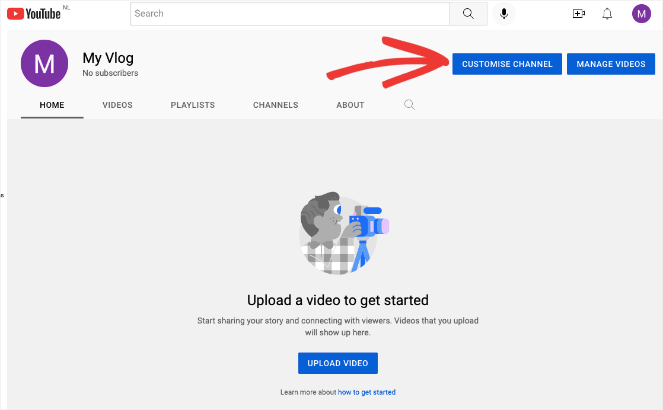Select the Playlists tab
The height and width of the screenshot is (410, 663).
(192, 105)
